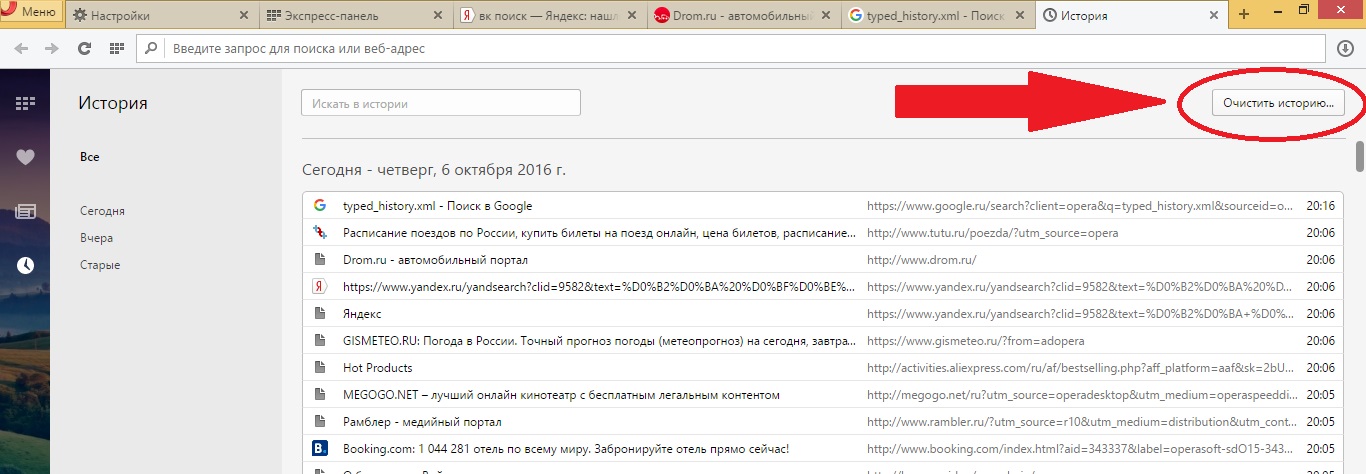This screenshot has width=1366, height=474.
Task: Open Расписание поездов по России entry
Action: [x=599, y=233]
